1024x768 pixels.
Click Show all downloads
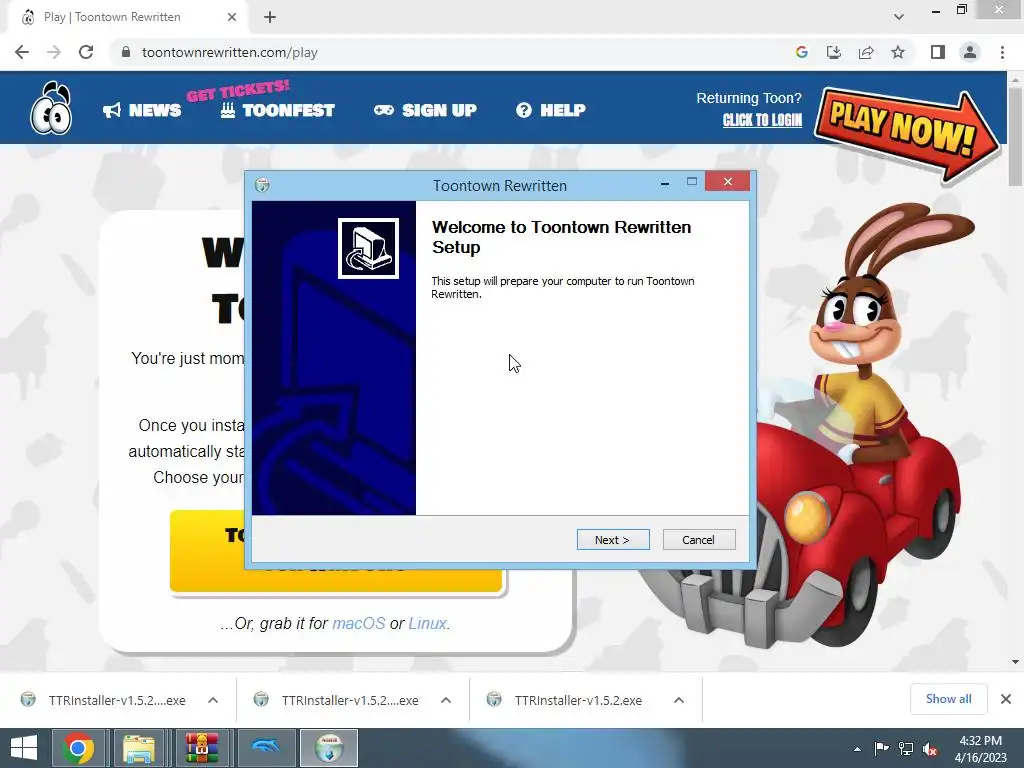click(948, 699)
